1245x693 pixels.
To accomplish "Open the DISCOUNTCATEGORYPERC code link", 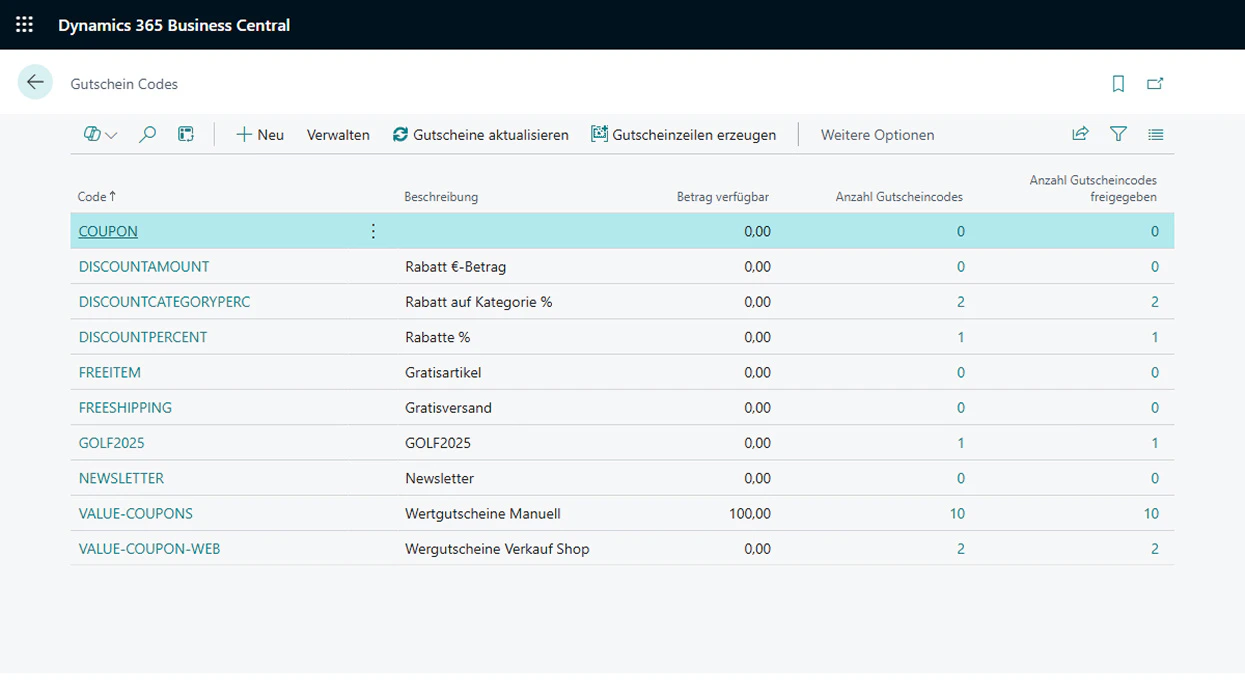I will click(x=164, y=302).
